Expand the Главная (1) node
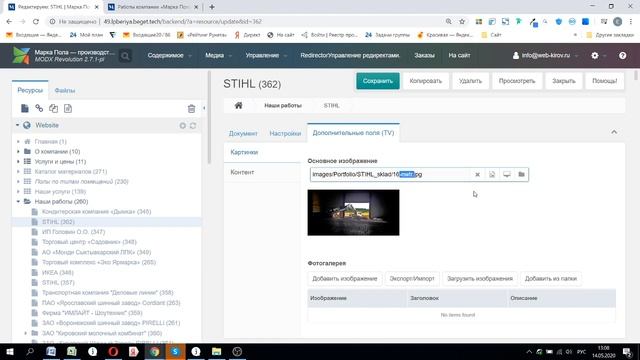Viewport: 640px width, 360px height. click(18, 142)
